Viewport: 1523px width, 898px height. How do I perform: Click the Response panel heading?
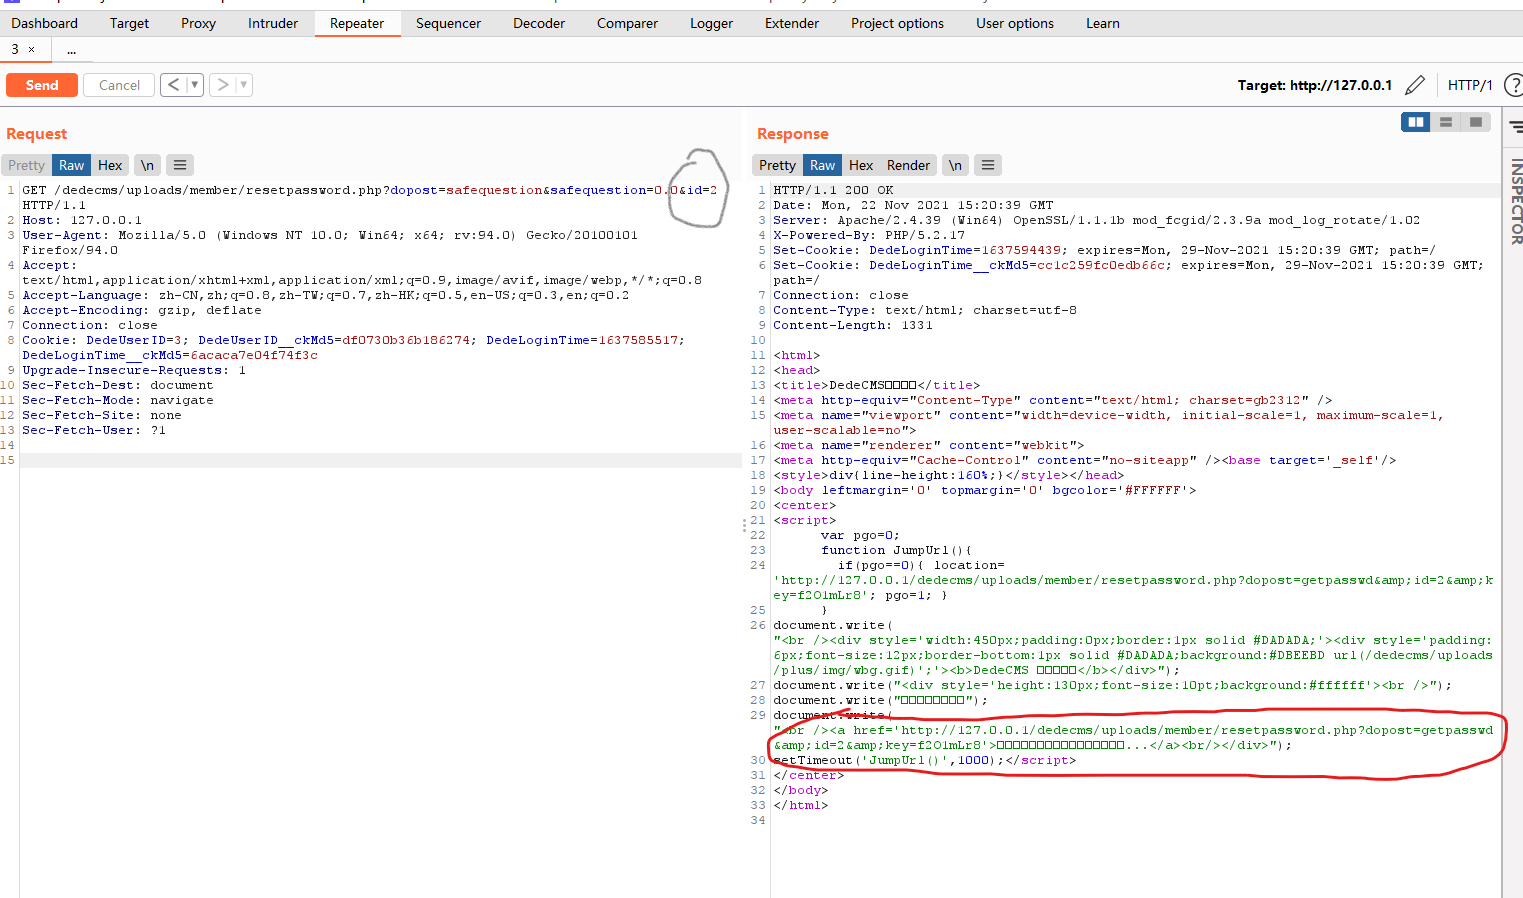[x=793, y=134]
